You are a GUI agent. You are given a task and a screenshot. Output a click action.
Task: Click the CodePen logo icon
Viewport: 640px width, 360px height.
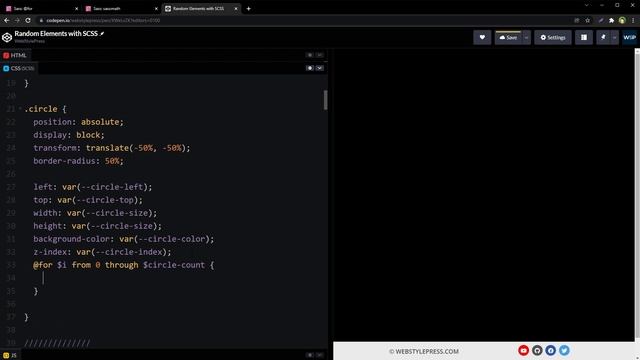click(x=7, y=37)
